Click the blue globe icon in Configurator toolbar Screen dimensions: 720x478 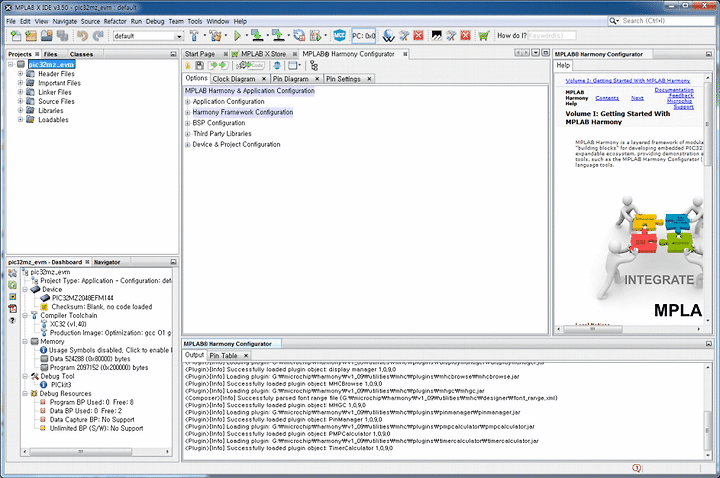tap(277, 66)
